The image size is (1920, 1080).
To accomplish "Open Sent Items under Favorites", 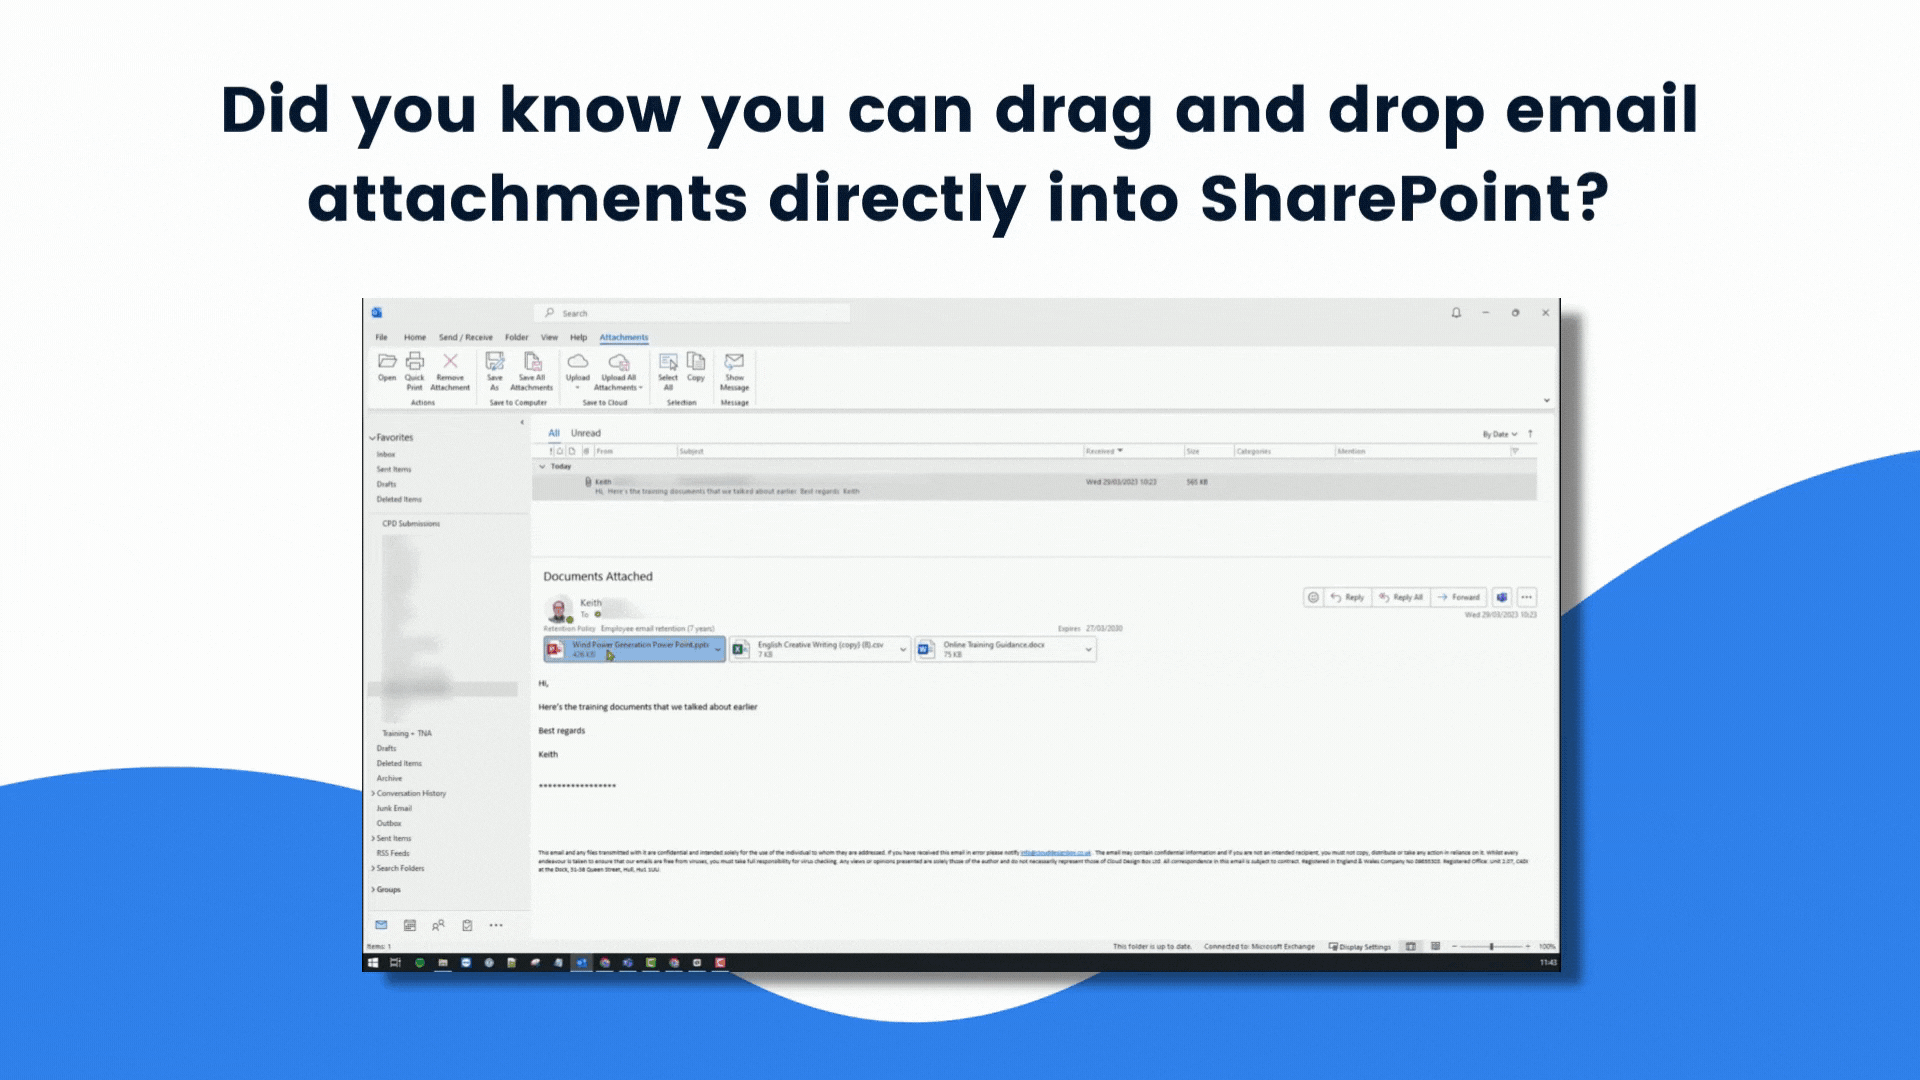I will (x=394, y=469).
